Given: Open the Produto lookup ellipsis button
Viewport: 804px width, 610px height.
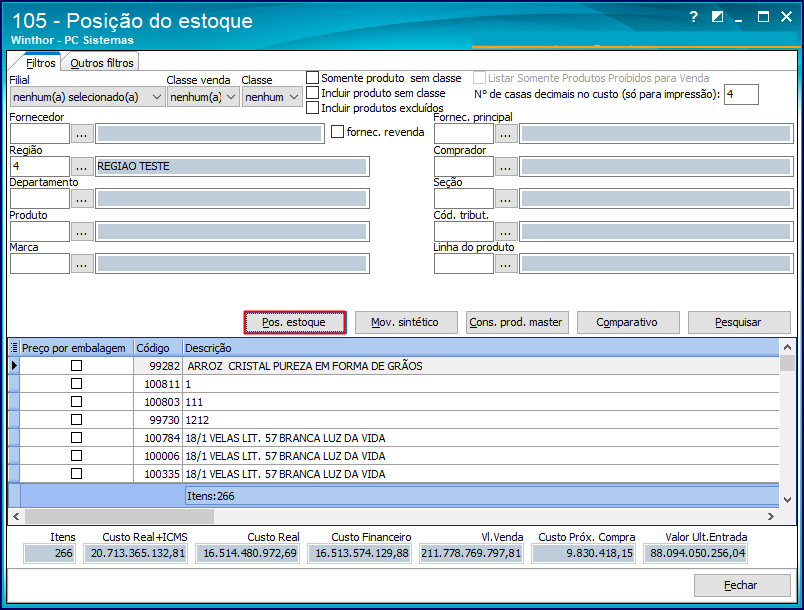Looking at the screenshot, I should coord(82,232).
